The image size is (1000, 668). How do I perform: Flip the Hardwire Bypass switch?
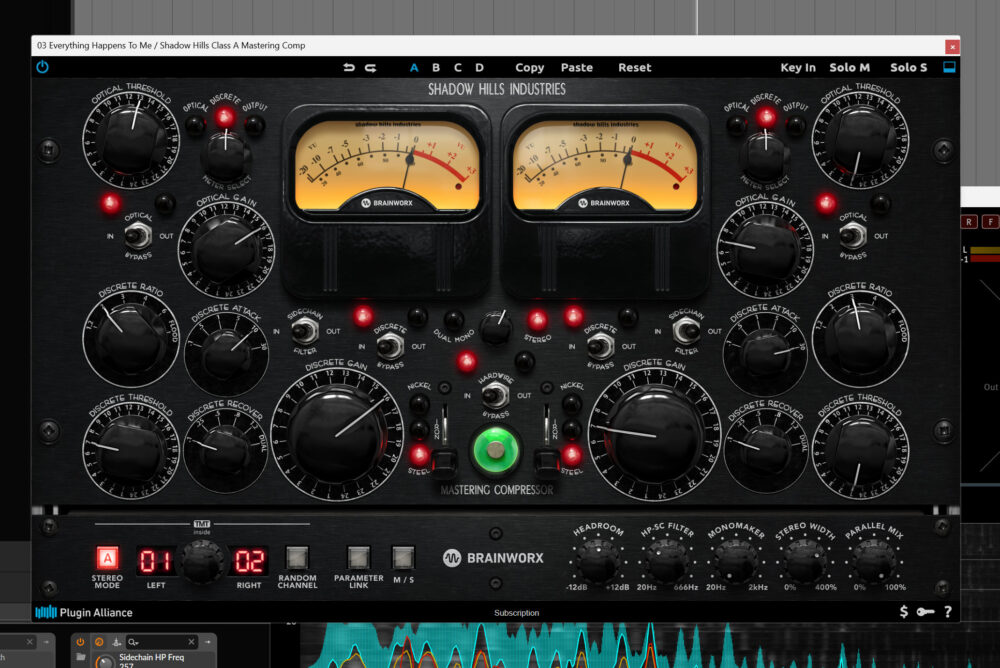495,396
